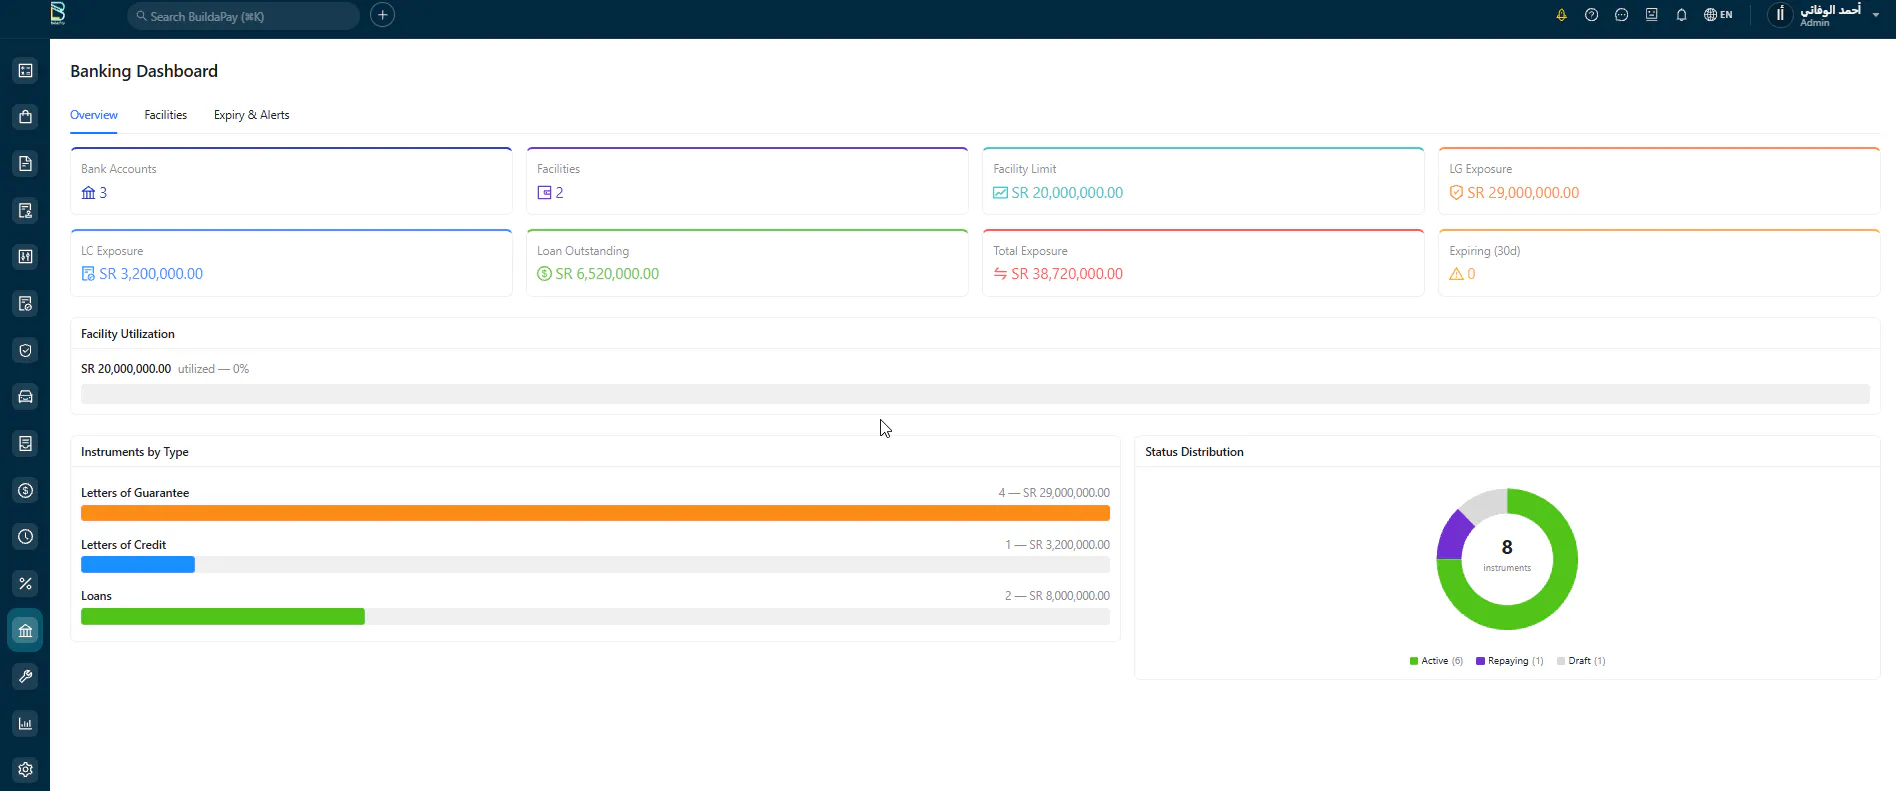Click the 'utilized — 0%' text
Viewport: 1896px width, 791px height.
(x=213, y=369)
